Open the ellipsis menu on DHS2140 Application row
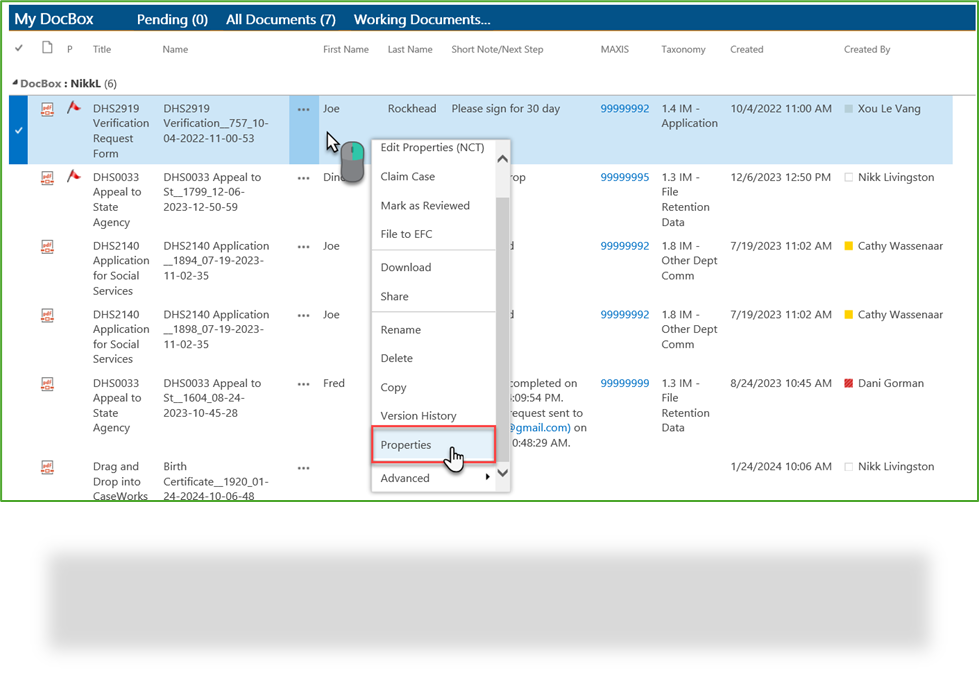The height and width of the screenshot is (675, 979). [303, 246]
